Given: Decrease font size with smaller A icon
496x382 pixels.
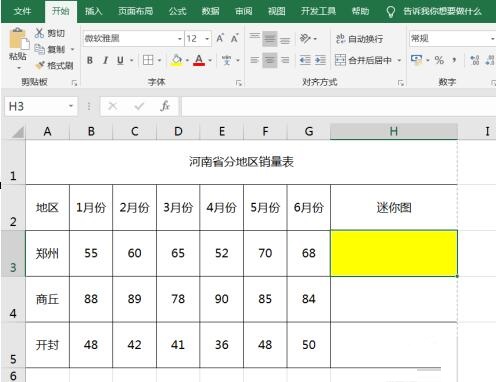Looking at the screenshot, I should tap(235, 38).
